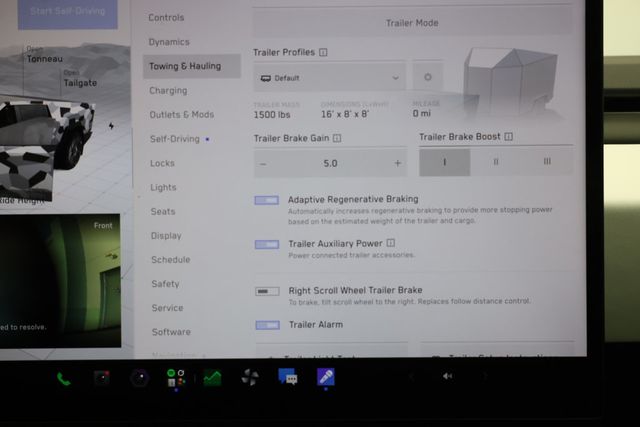The height and width of the screenshot is (427, 640).
Task: Click the 1500 lbs trailer mass value
Action: pos(272,115)
